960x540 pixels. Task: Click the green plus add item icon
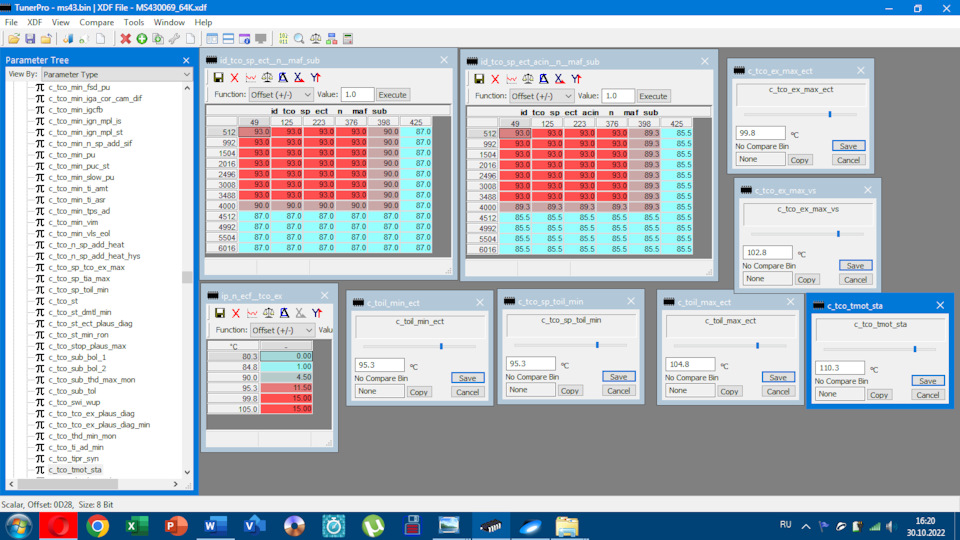pos(141,39)
